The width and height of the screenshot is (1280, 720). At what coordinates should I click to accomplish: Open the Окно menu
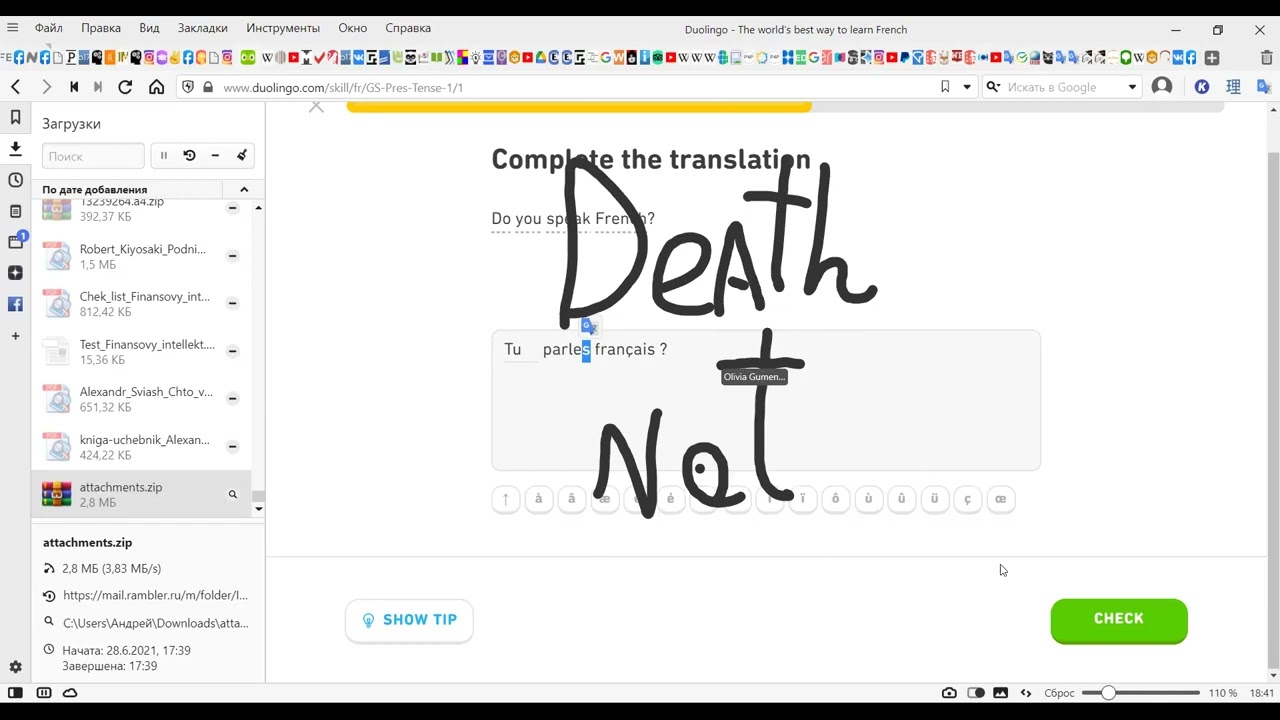(352, 28)
